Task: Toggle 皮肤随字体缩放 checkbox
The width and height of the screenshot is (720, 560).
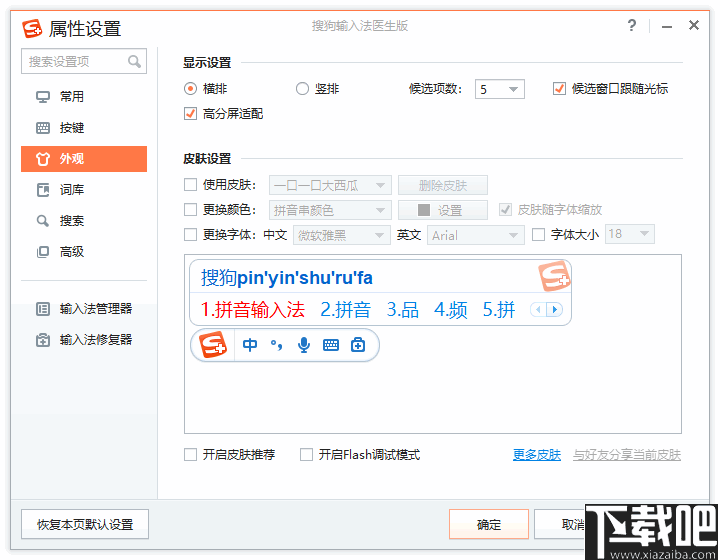Action: click(505, 210)
